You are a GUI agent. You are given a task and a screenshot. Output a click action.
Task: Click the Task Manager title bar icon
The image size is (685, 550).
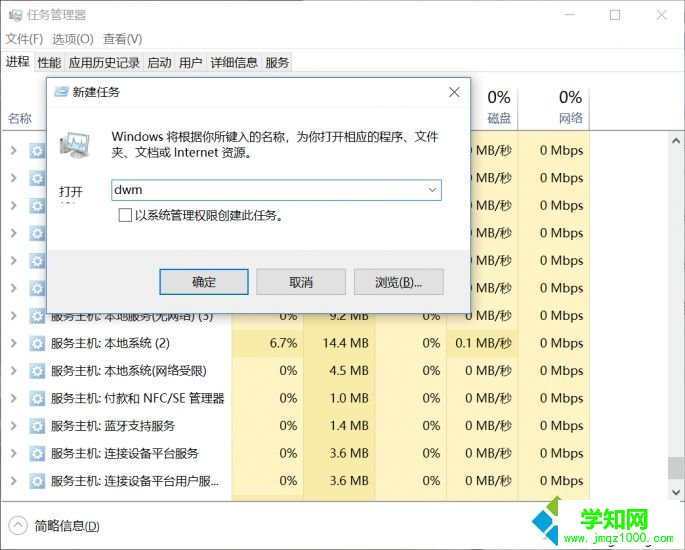pyautogui.click(x=15, y=15)
